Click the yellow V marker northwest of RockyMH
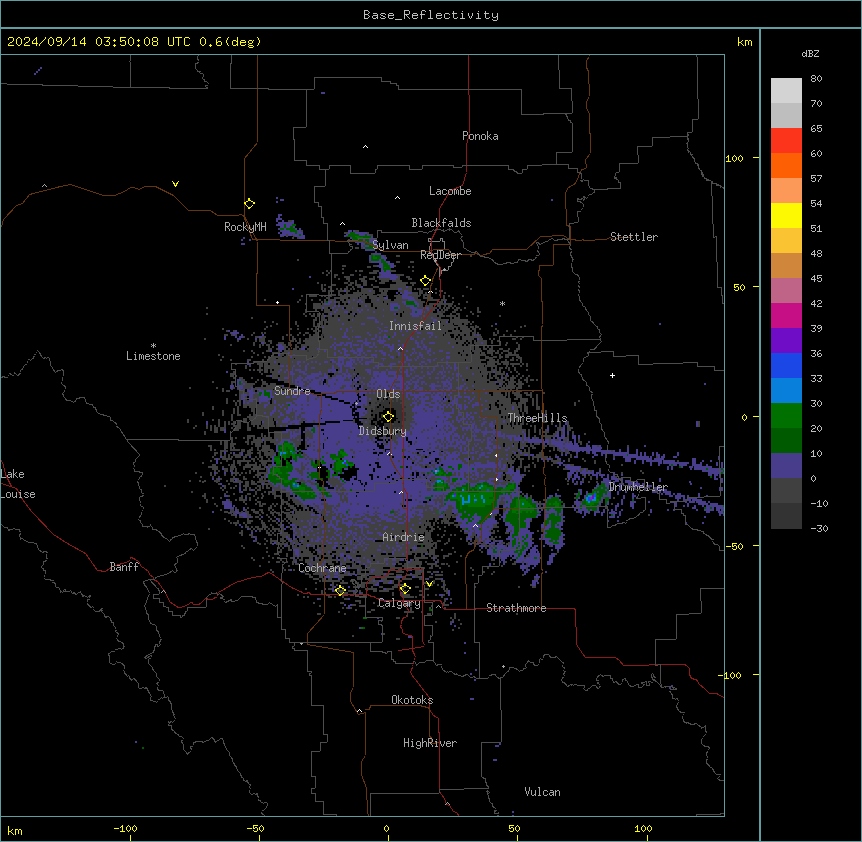The height and width of the screenshot is (842, 862). click(x=175, y=184)
